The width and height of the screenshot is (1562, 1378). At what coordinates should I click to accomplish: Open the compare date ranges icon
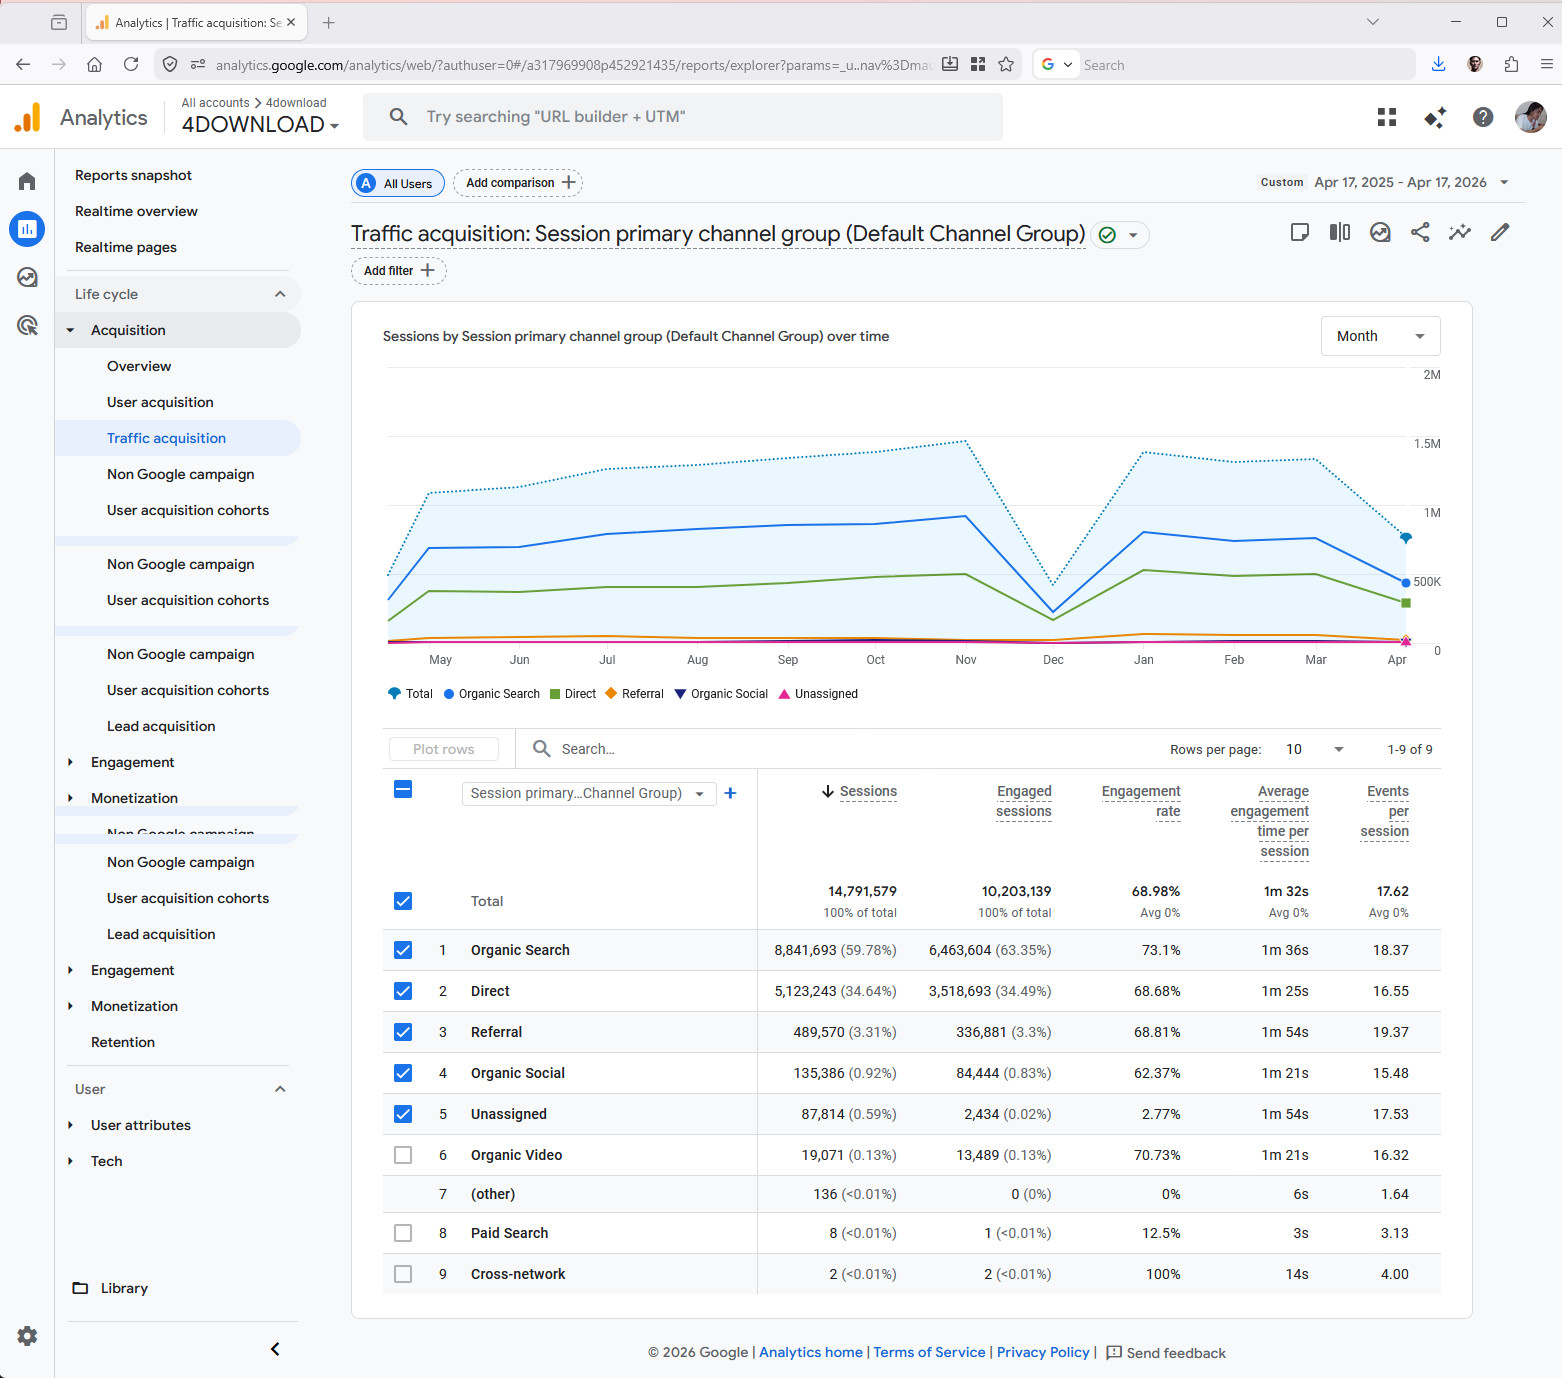pyautogui.click(x=1339, y=233)
